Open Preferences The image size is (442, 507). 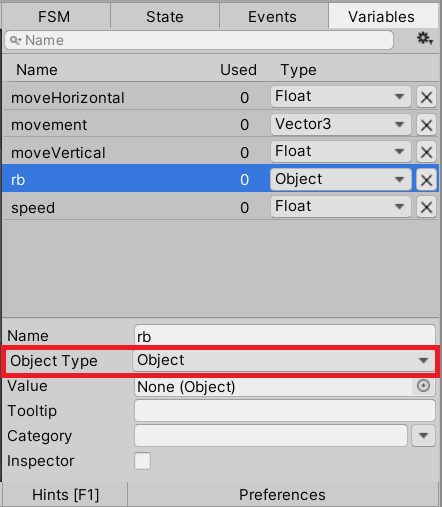(x=283, y=494)
